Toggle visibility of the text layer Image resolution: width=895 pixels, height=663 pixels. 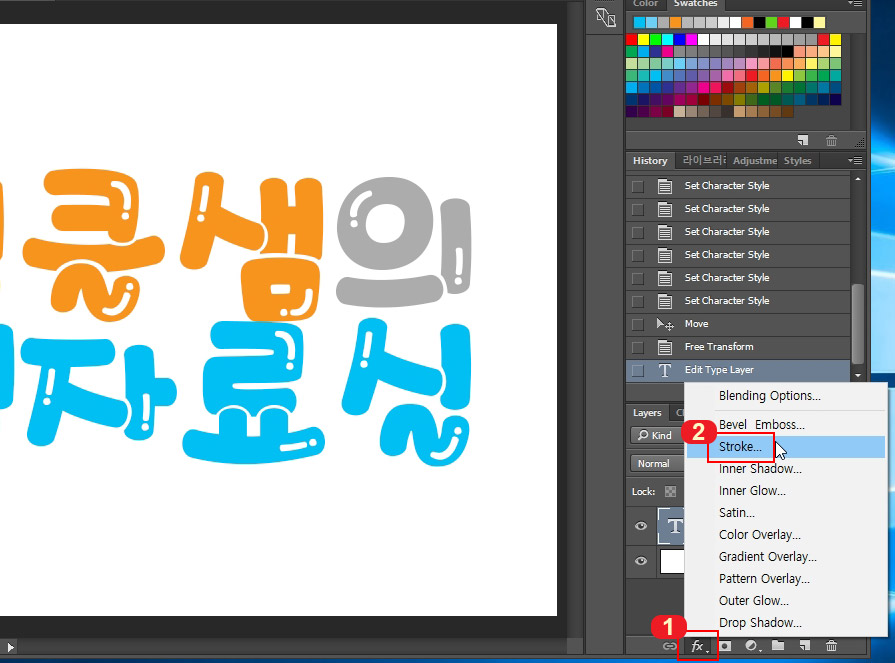[641, 526]
